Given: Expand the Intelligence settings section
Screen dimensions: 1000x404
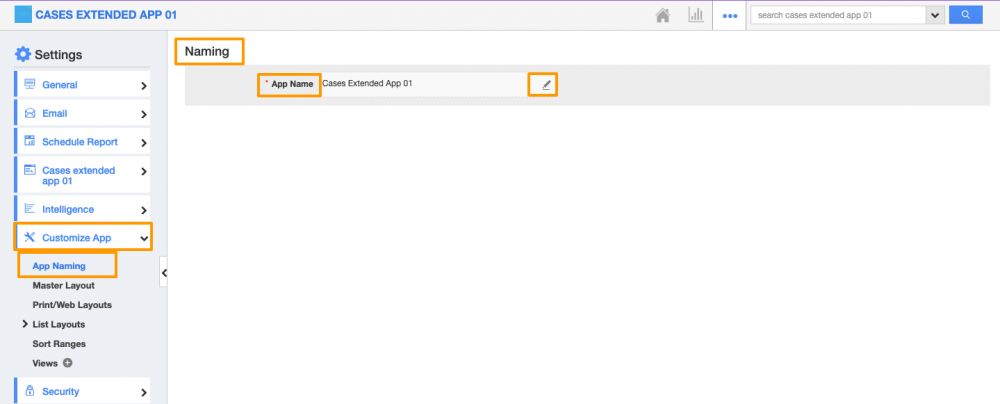Looking at the screenshot, I should coord(82,209).
